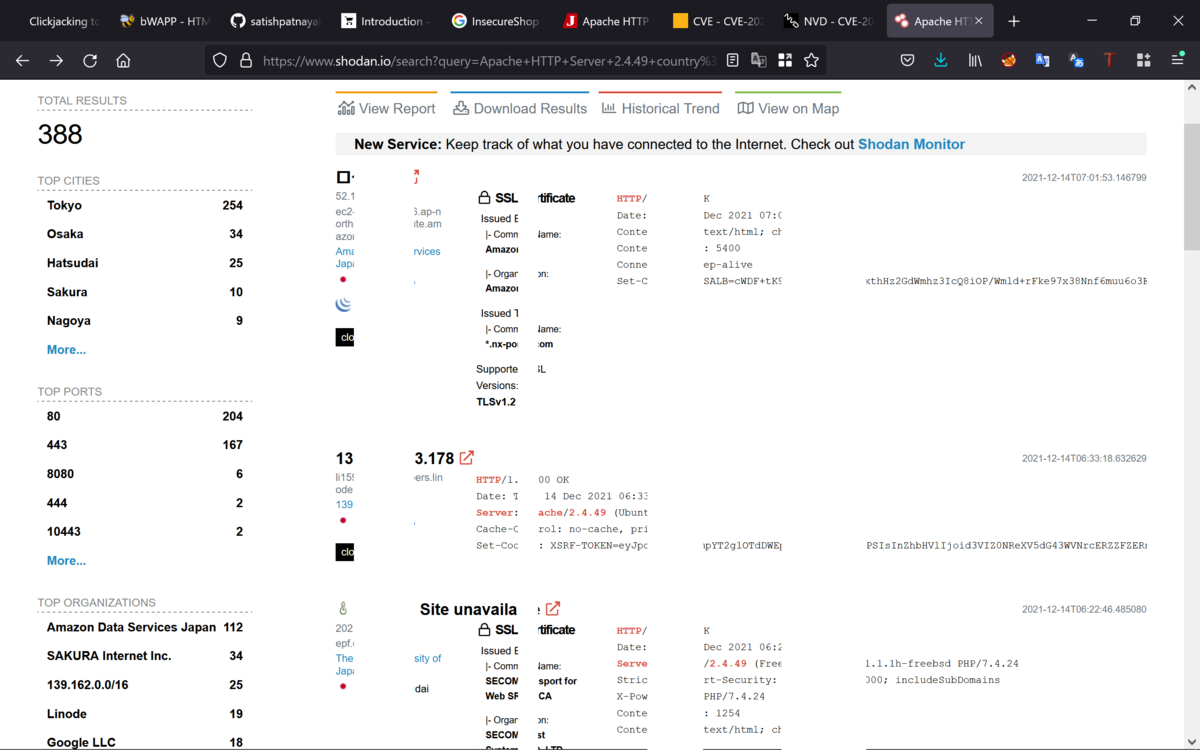Open the QR code grid icon in address bar
The width and height of the screenshot is (1200, 750).
pyautogui.click(x=785, y=61)
